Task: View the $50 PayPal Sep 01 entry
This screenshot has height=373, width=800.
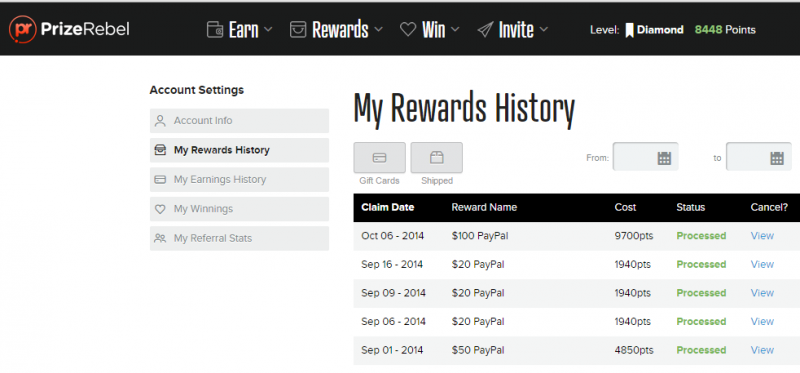Action: pos(762,350)
